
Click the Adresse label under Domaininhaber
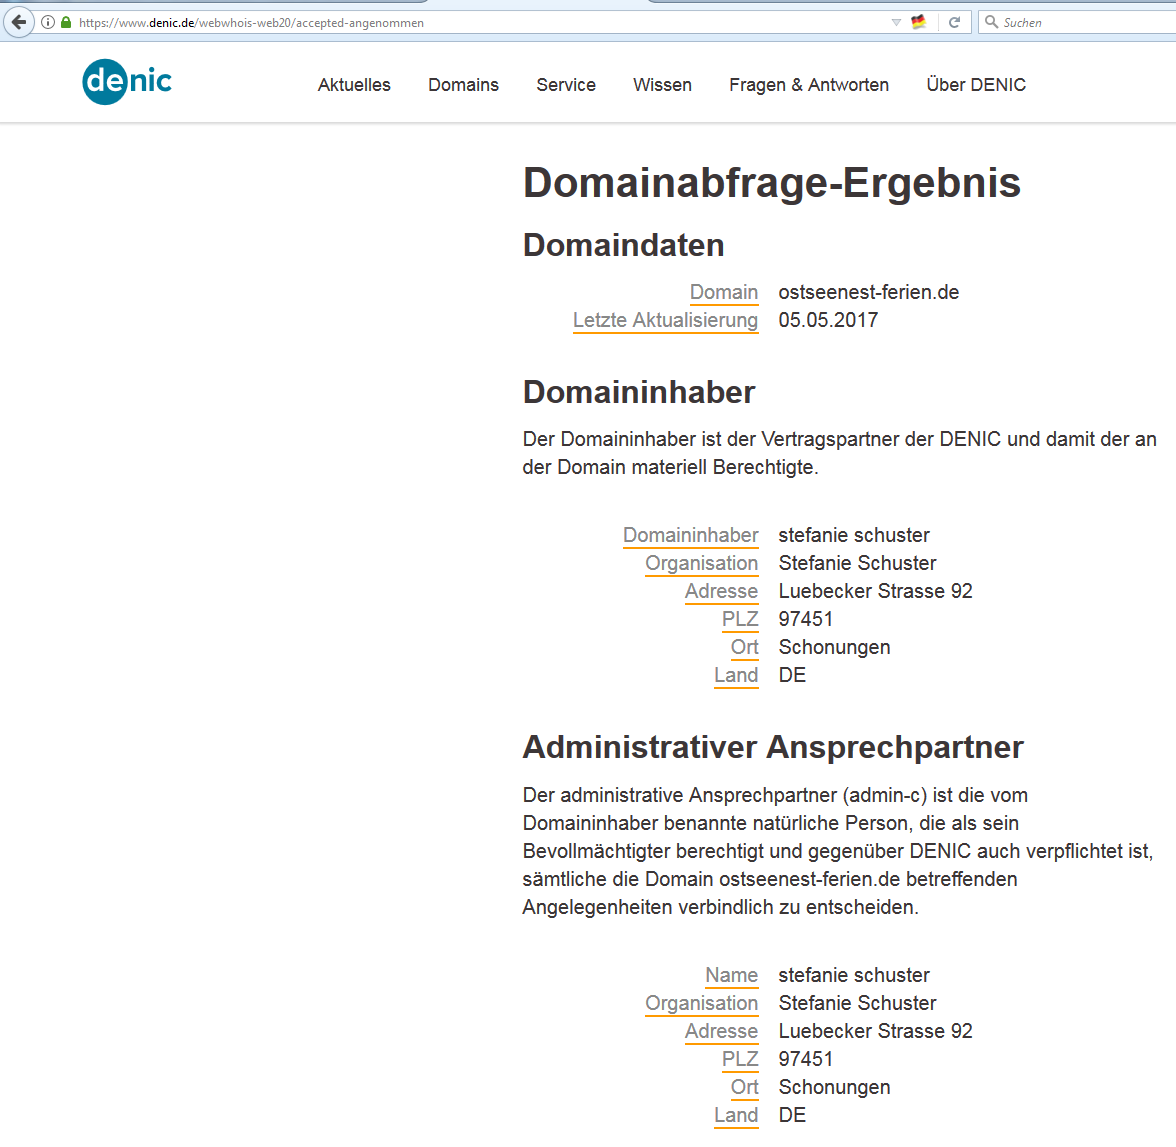click(x=722, y=591)
